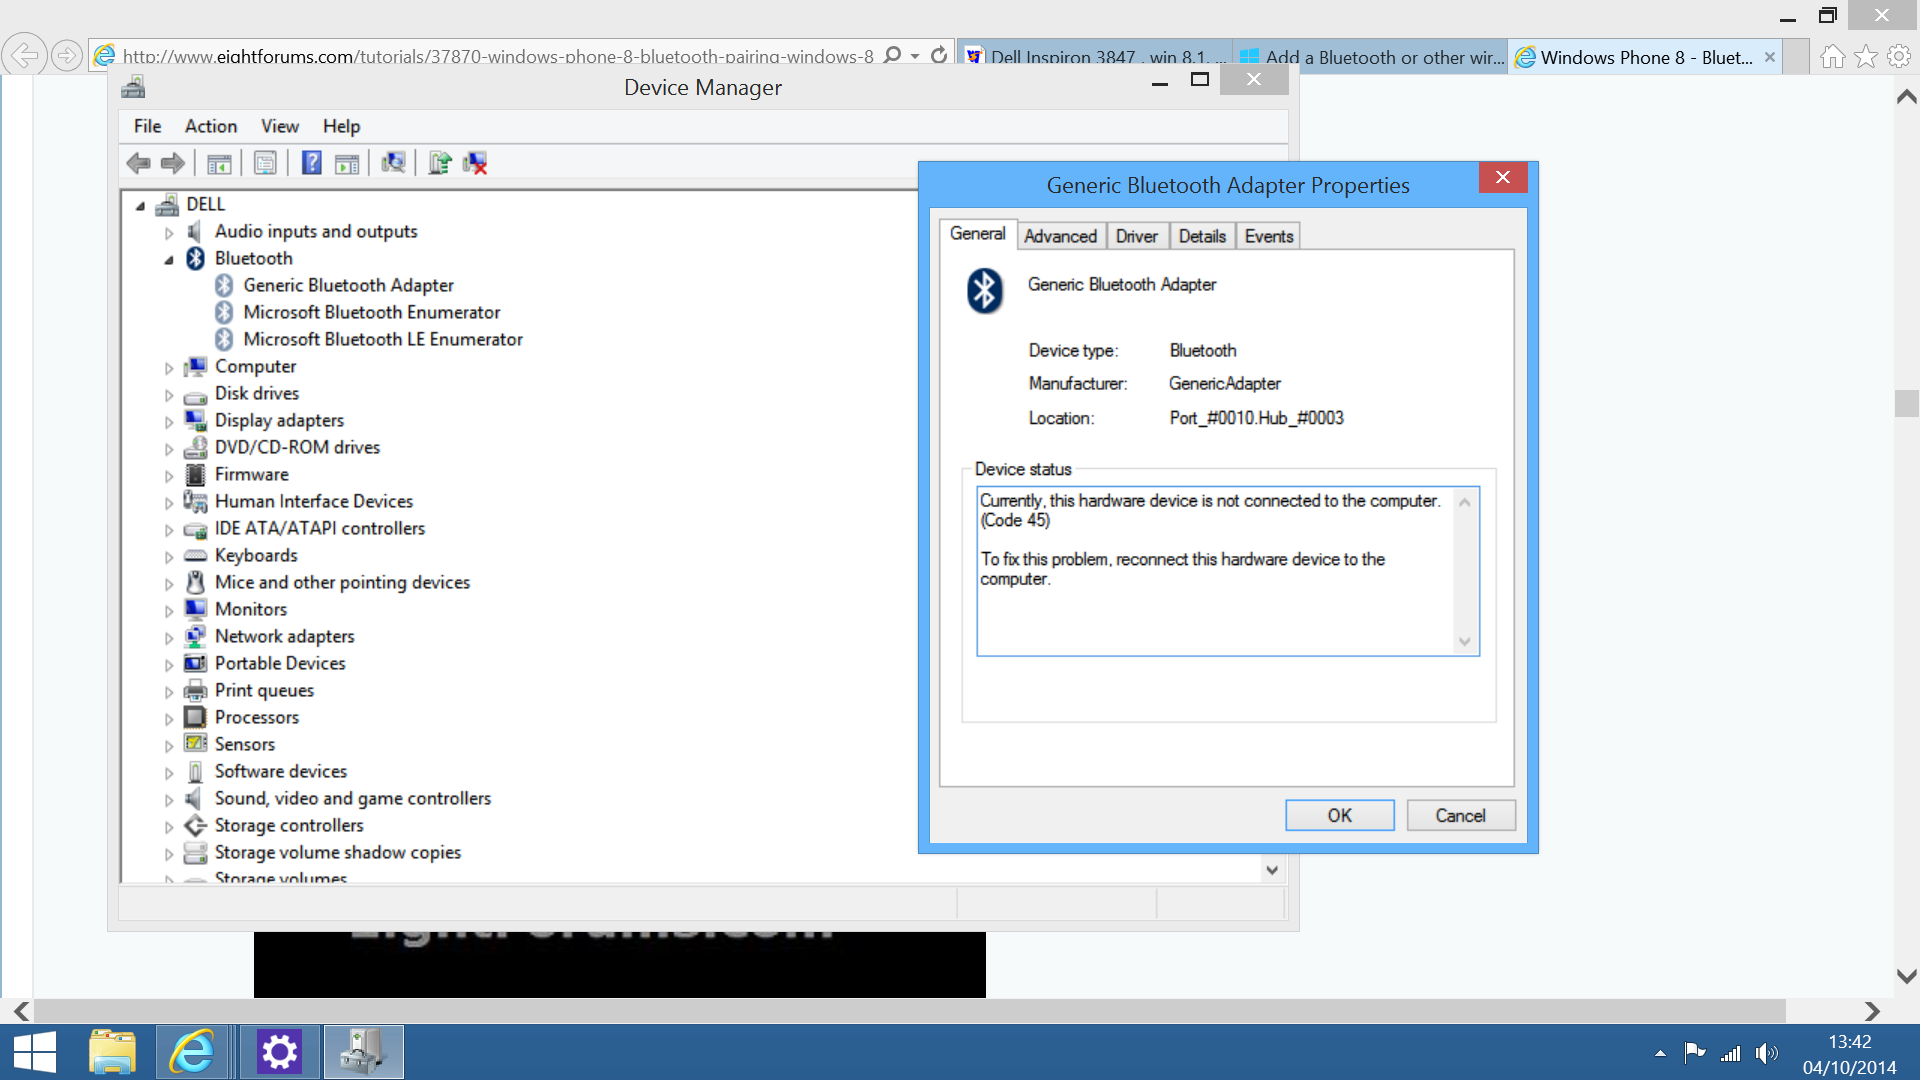Click the browser Favorites star icon
Image resolution: width=1920 pixels, height=1080 pixels.
coord(1866,57)
